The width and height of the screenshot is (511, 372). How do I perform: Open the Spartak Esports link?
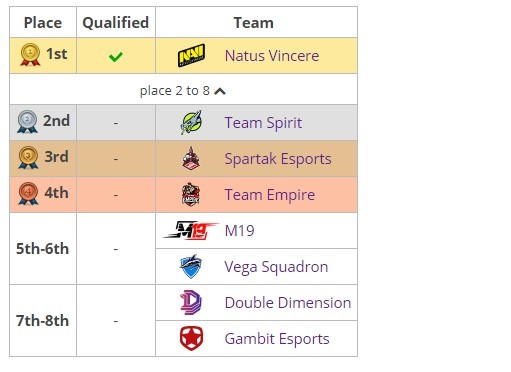pyautogui.click(x=278, y=159)
